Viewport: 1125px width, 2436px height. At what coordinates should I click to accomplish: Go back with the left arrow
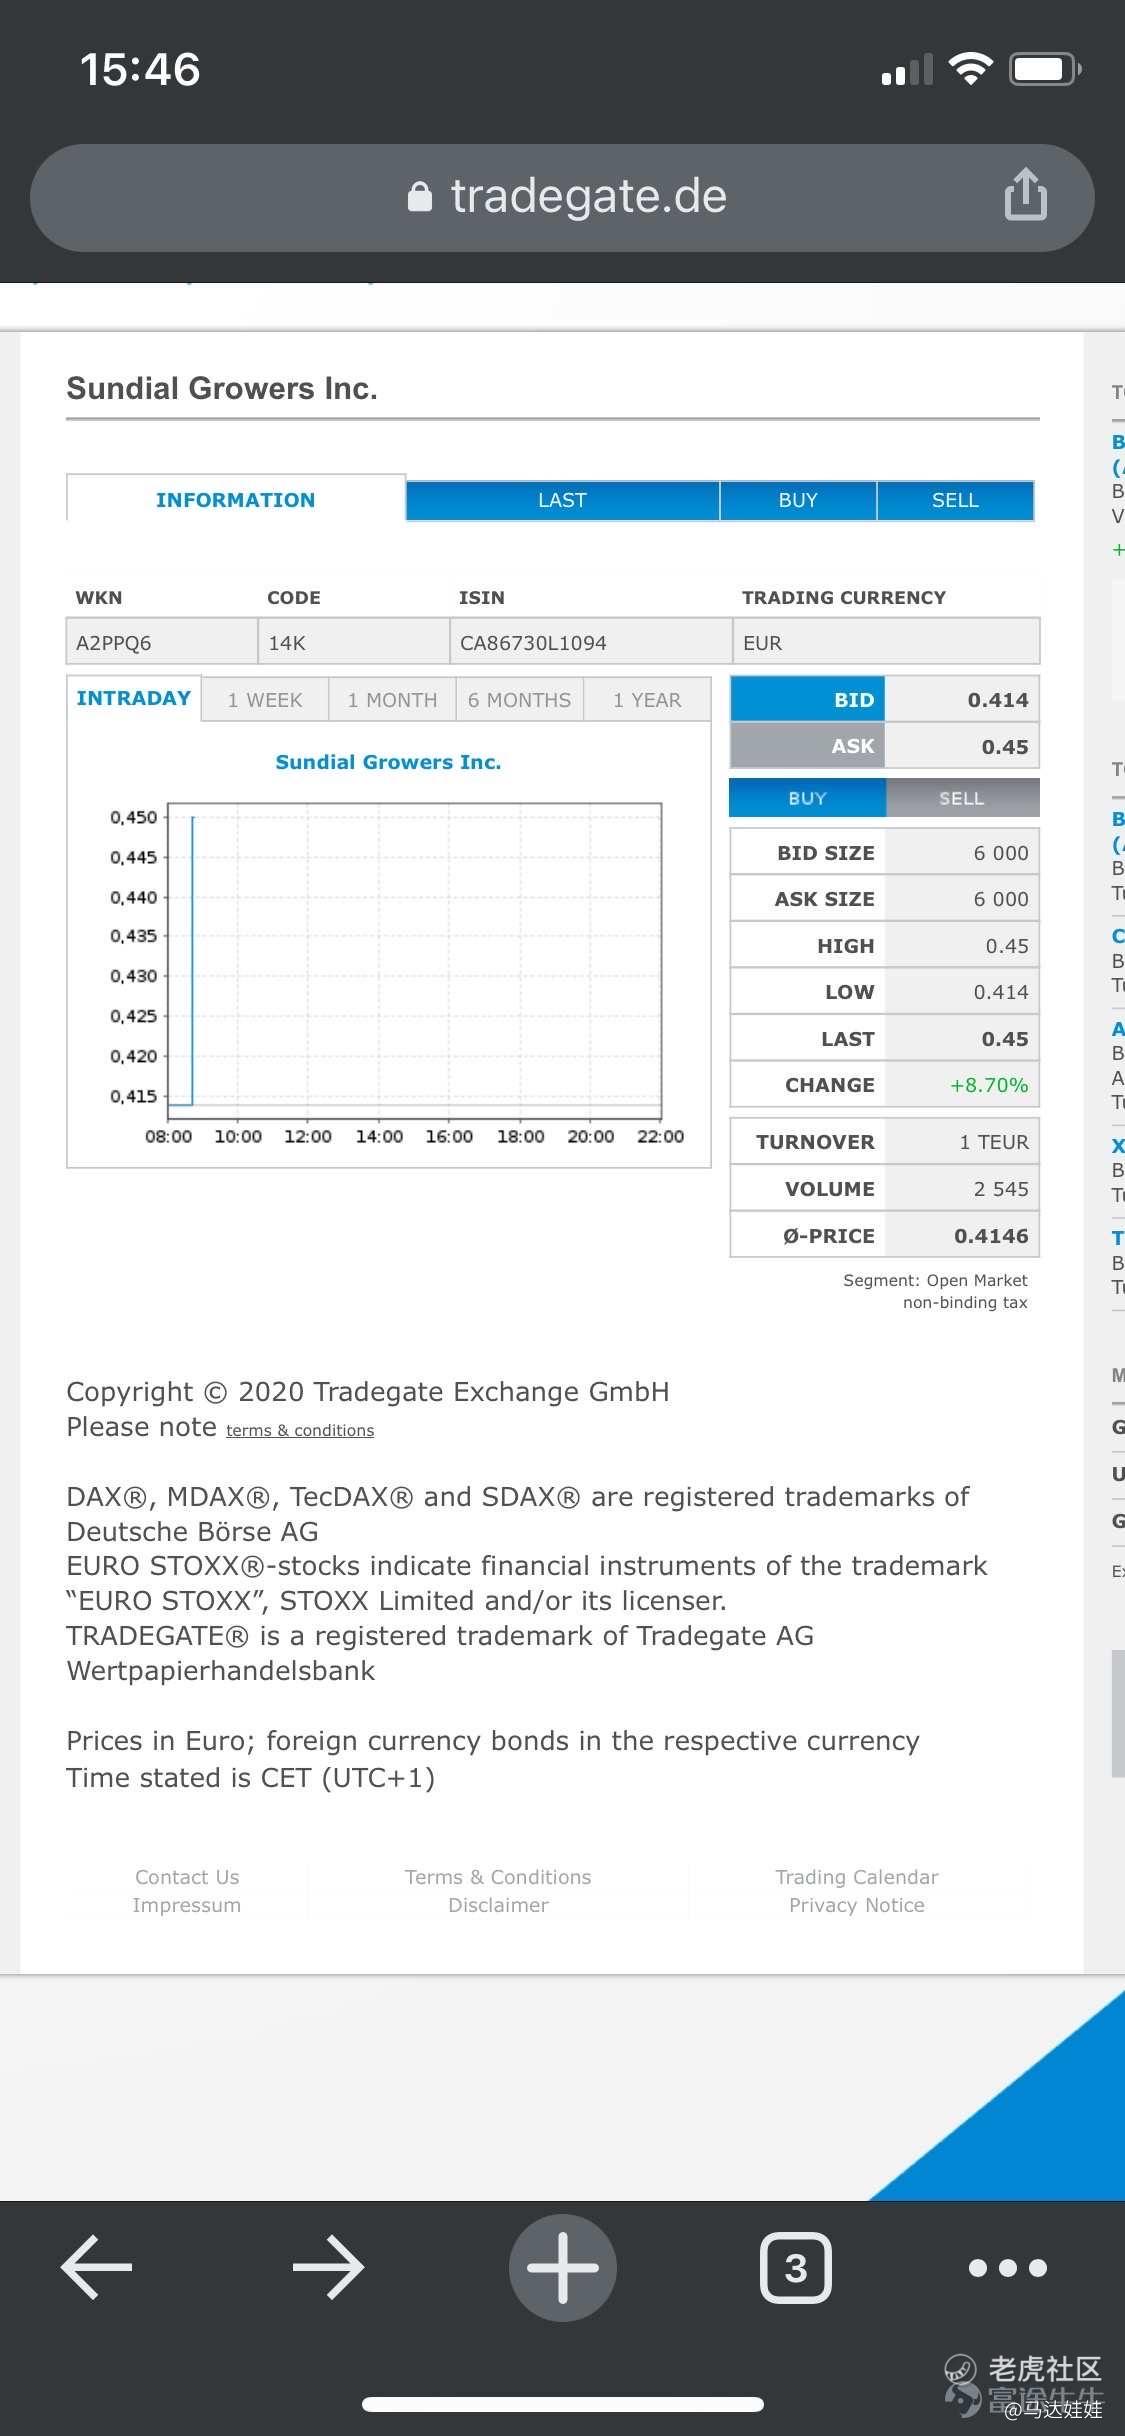97,2267
